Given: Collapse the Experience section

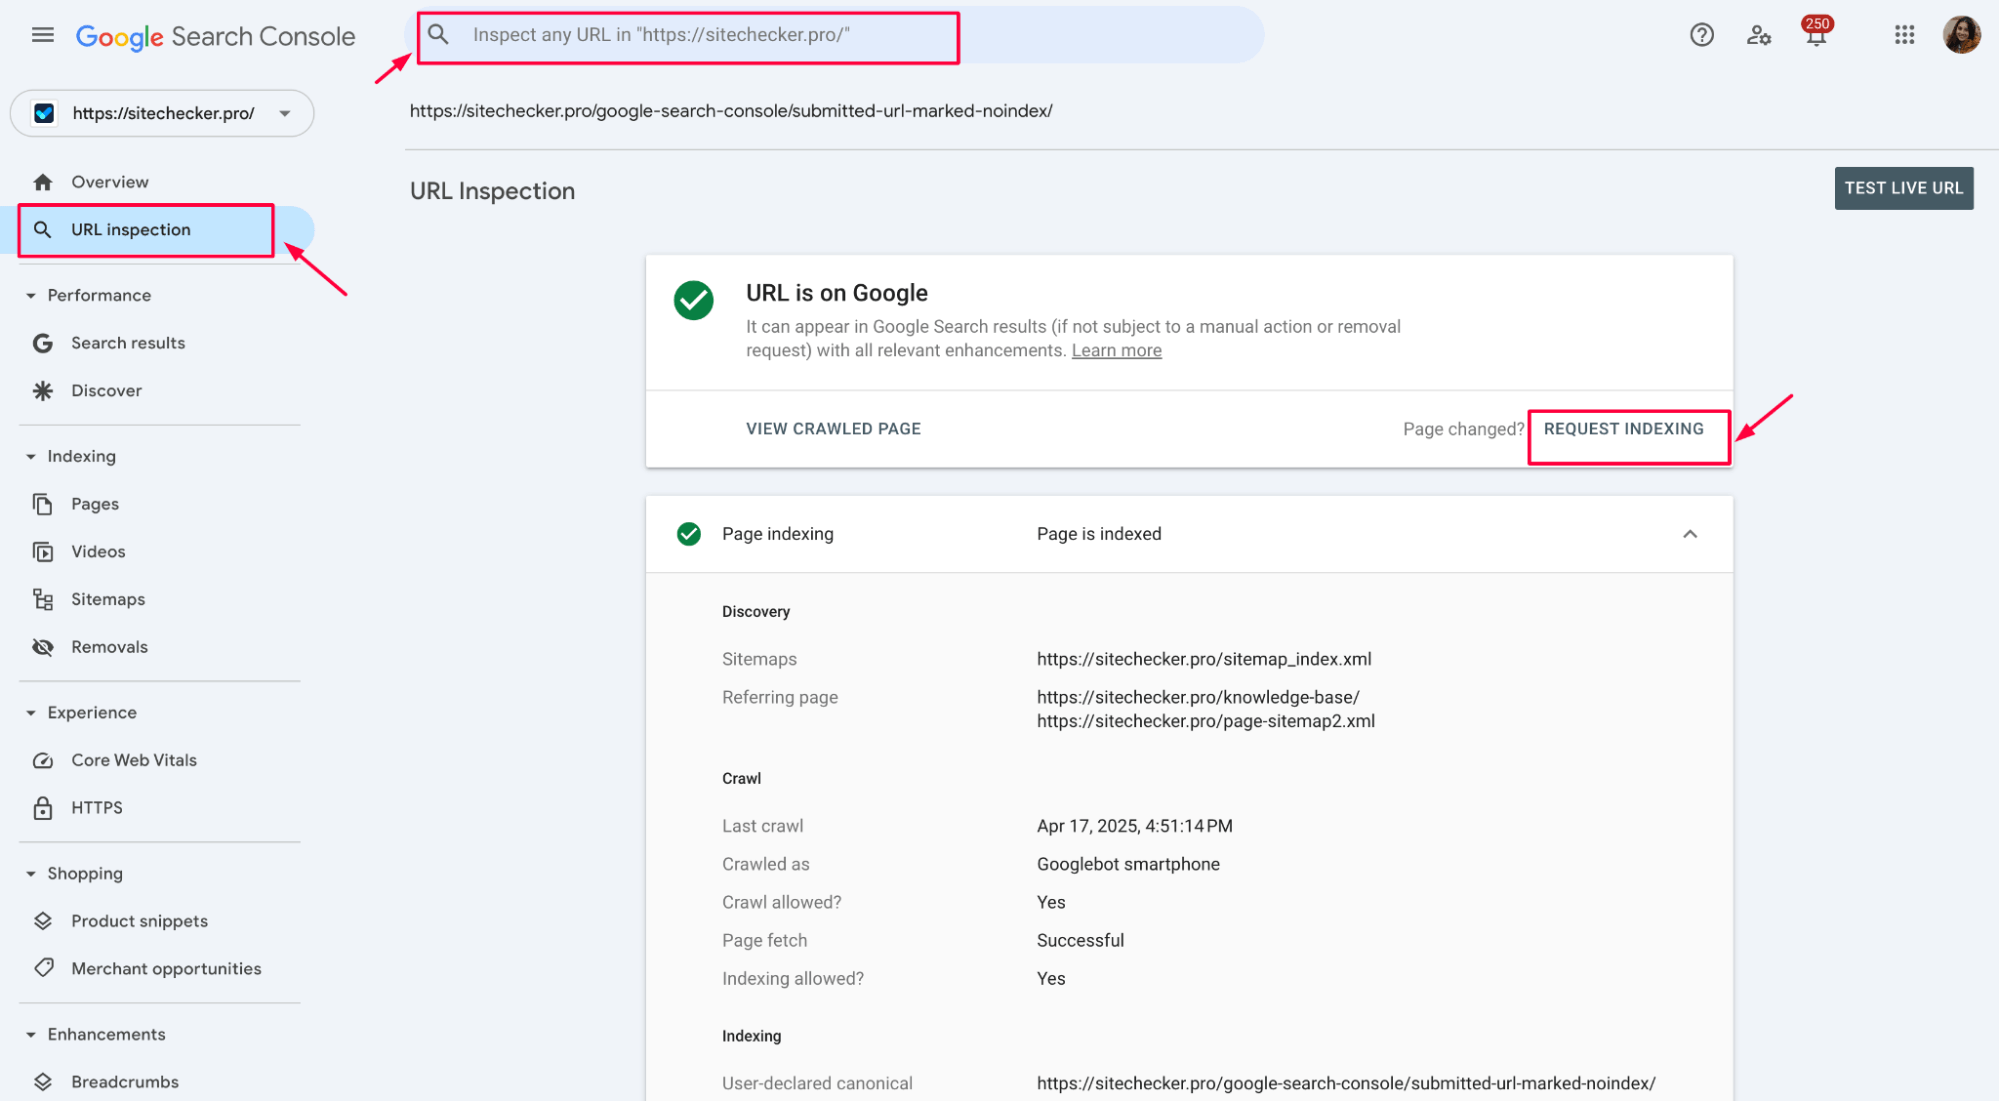Looking at the screenshot, I should pyautogui.click(x=31, y=713).
